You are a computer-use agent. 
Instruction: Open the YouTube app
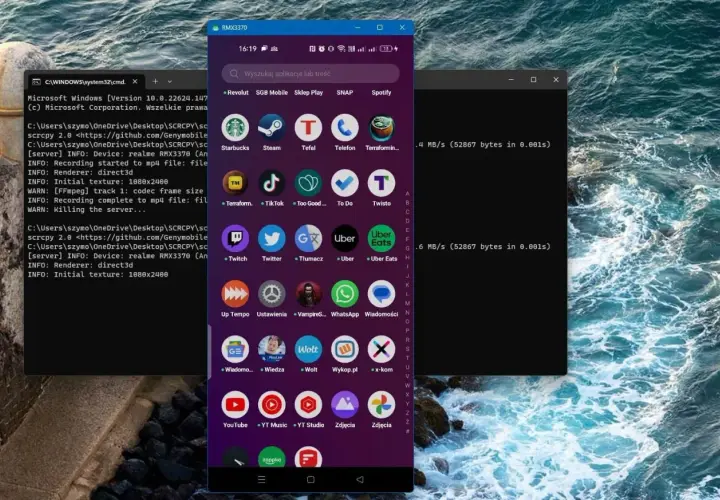click(x=235, y=404)
